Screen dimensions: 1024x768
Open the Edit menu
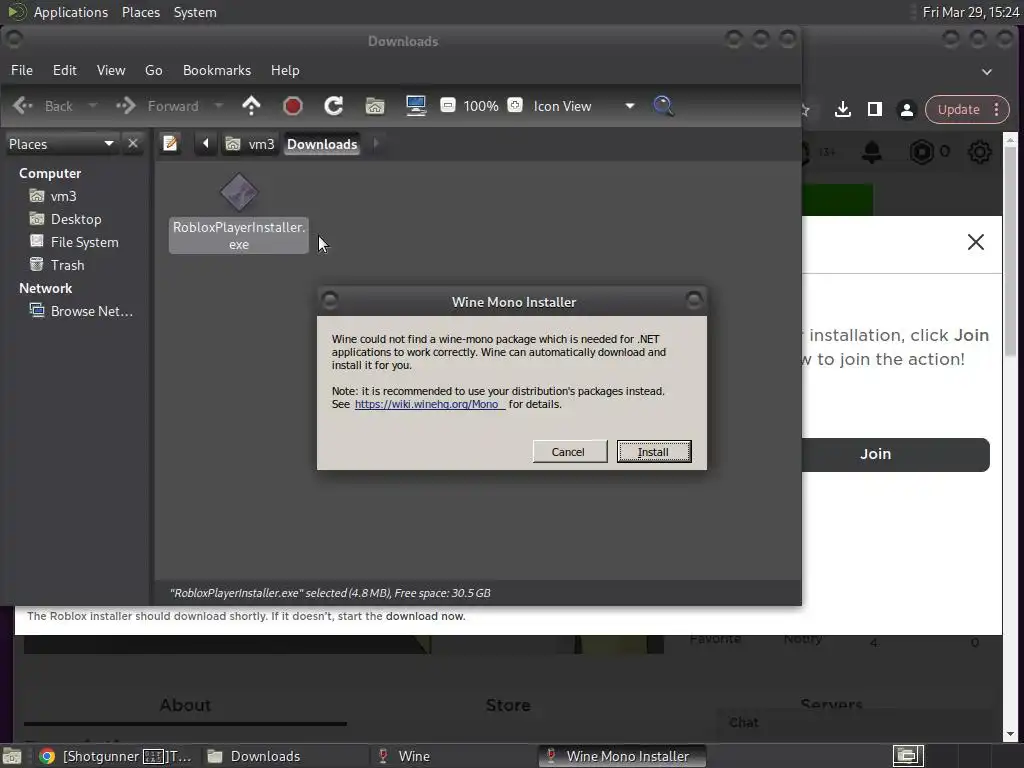pos(65,71)
